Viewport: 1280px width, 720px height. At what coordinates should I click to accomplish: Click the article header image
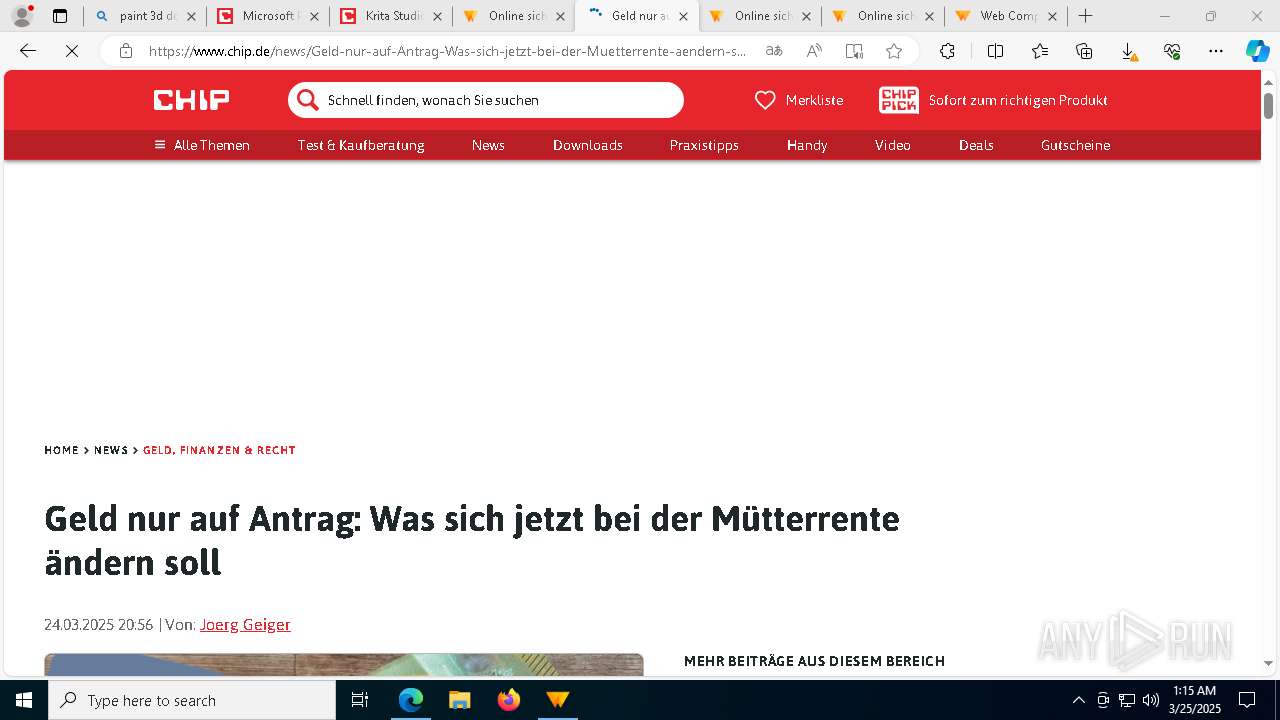[344, 665]
